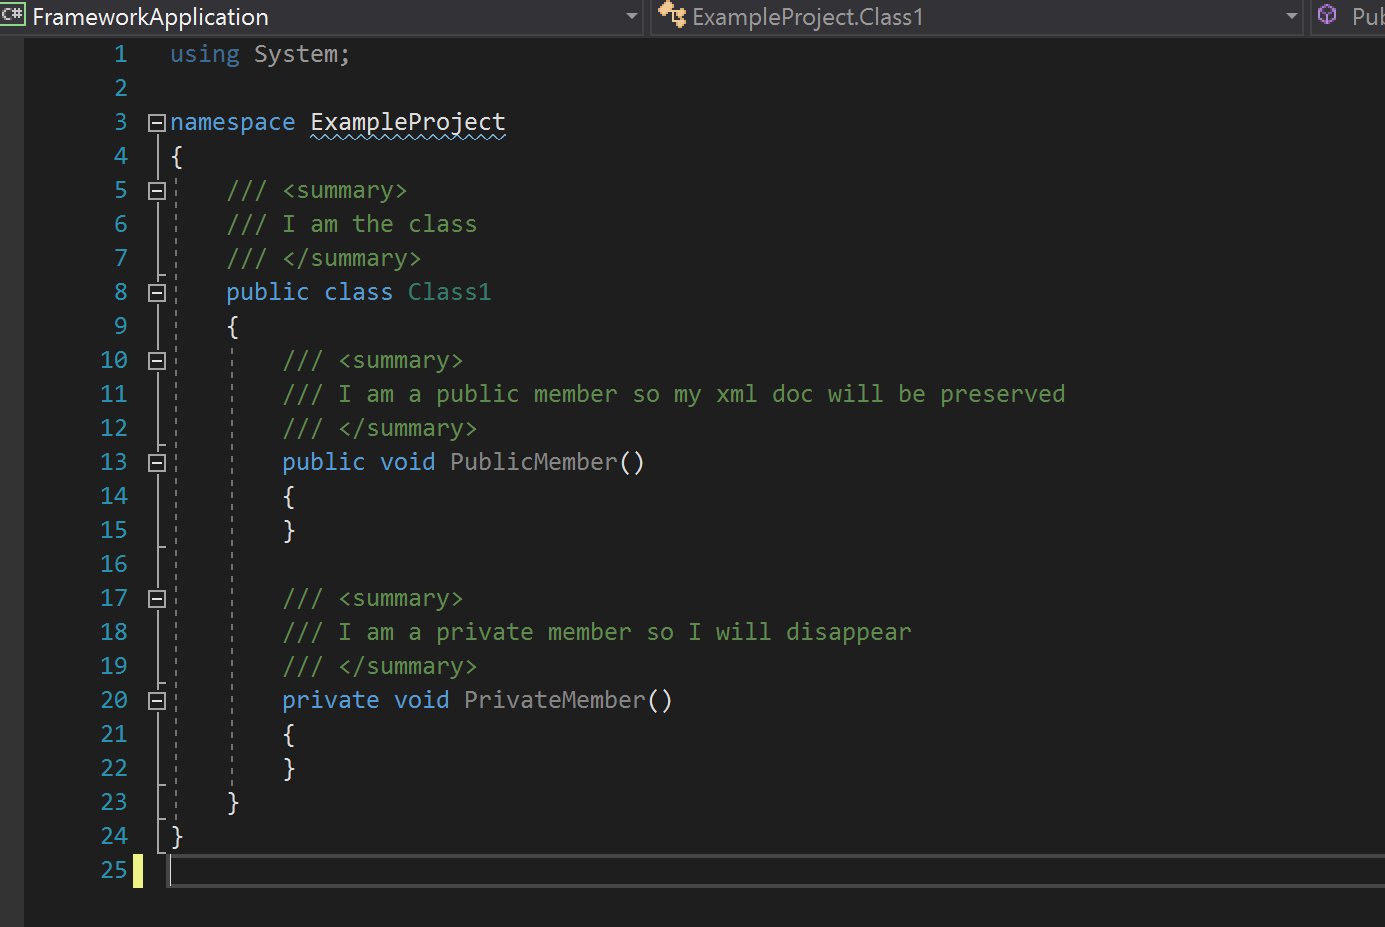Click the 'namespace' keyword
This screenshot has height=927, width=1385.
[x=233, y=122]
